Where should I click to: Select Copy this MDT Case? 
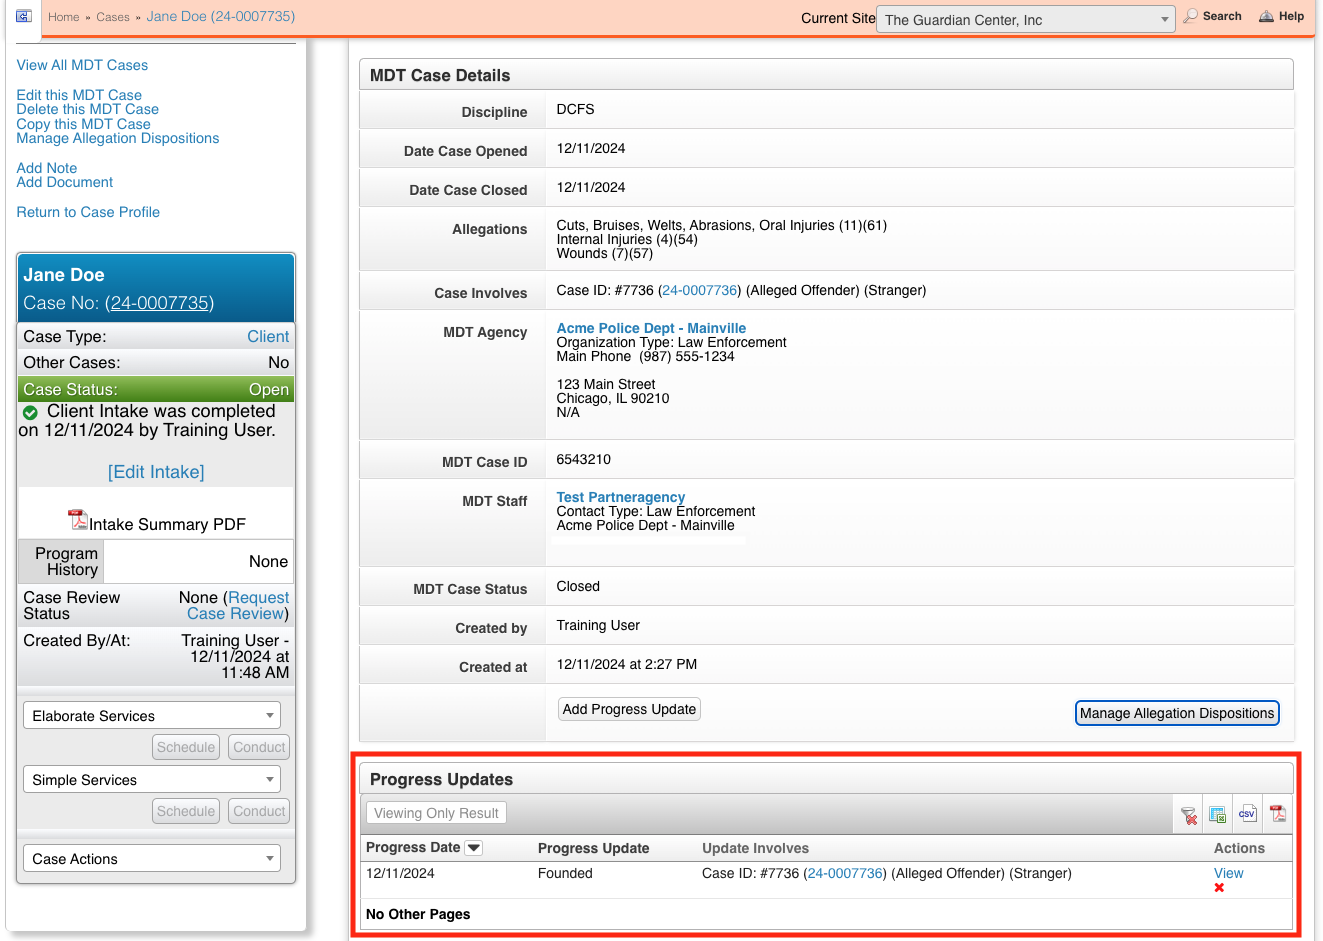84,124
